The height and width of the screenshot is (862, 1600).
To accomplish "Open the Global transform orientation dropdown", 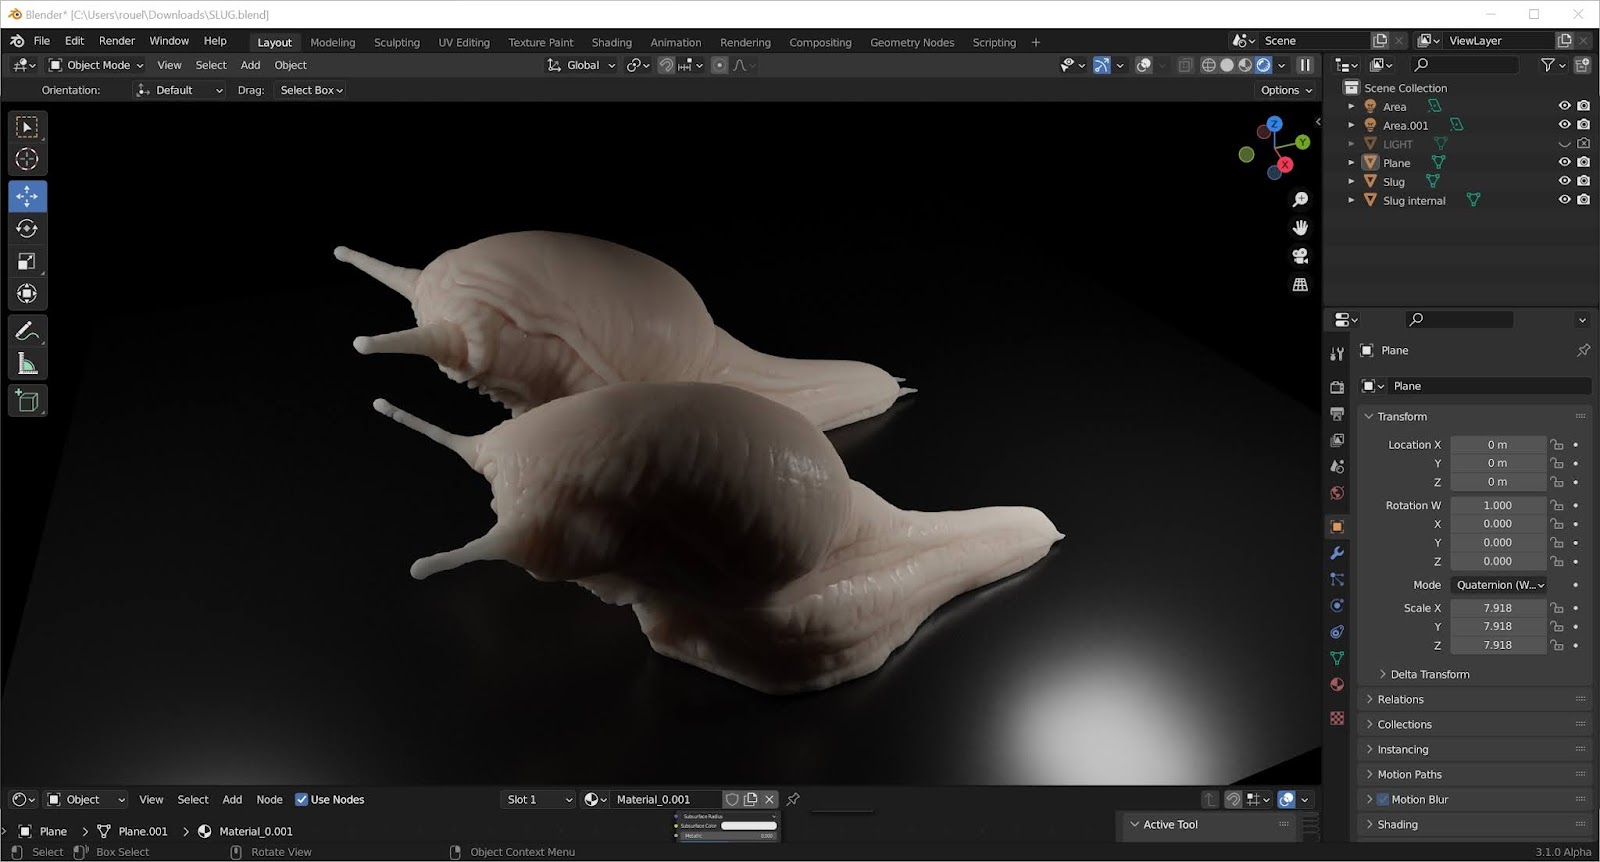I will coord(581,65).
